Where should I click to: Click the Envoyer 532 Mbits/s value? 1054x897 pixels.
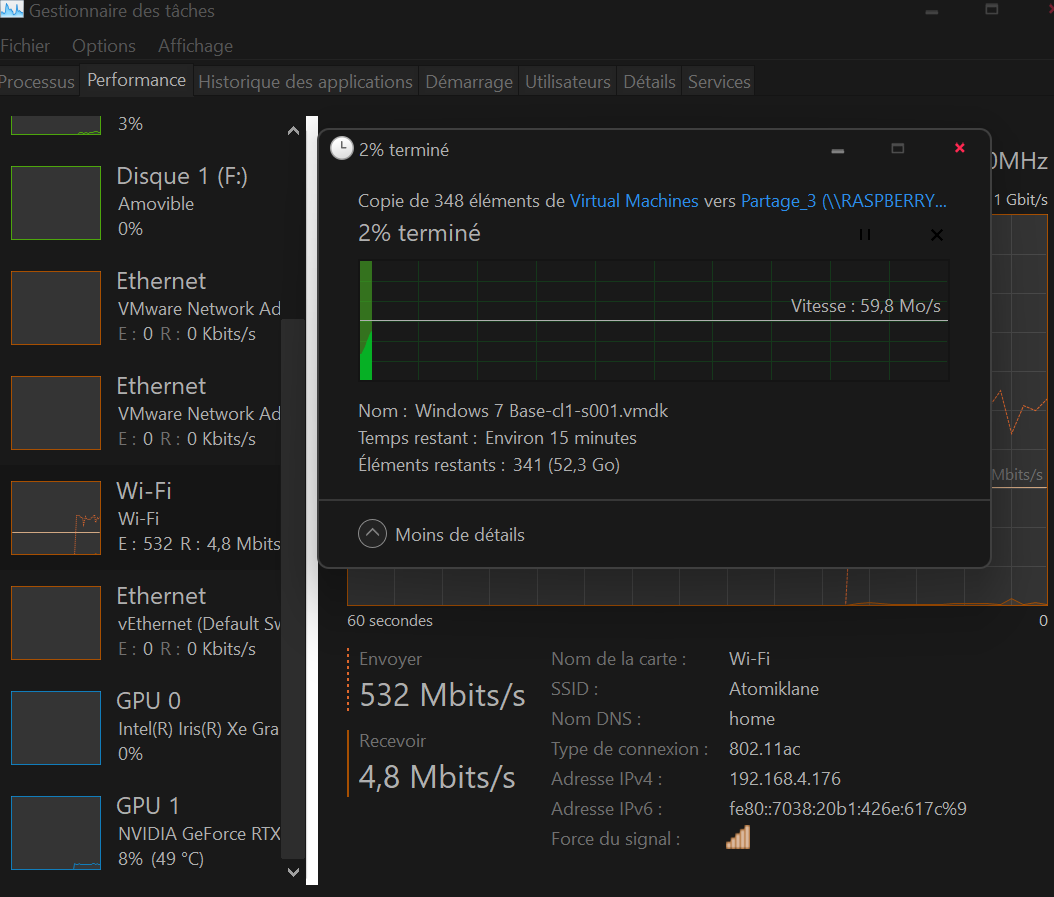(442, 695)
